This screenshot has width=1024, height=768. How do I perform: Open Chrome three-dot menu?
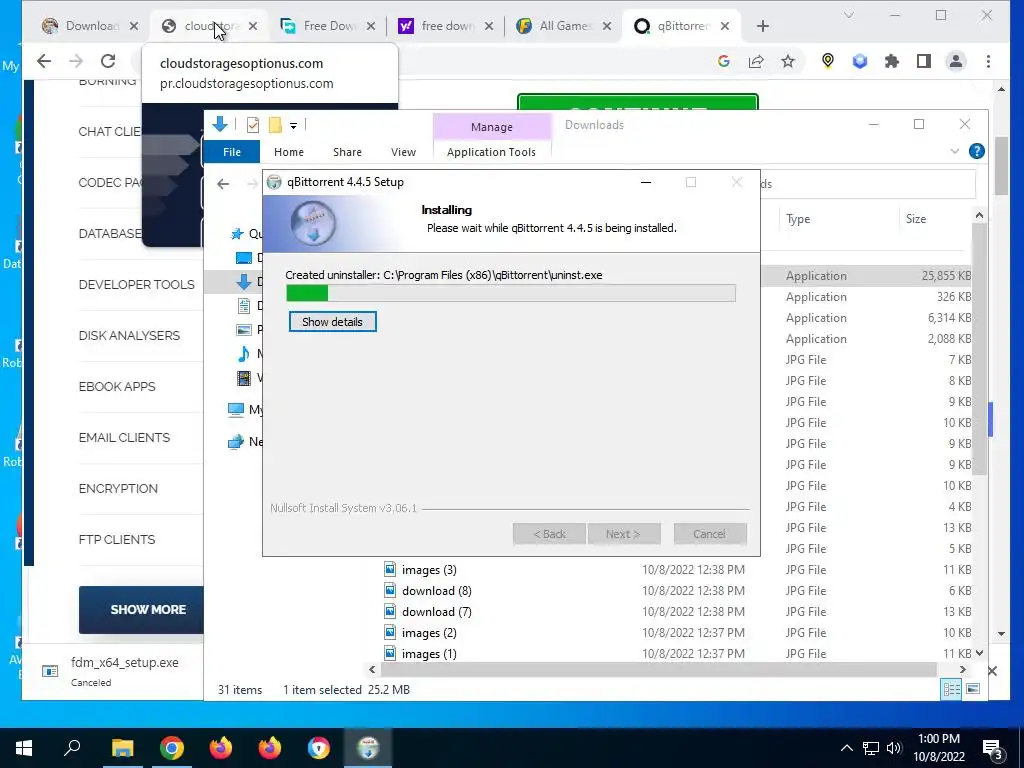(988, 61)
